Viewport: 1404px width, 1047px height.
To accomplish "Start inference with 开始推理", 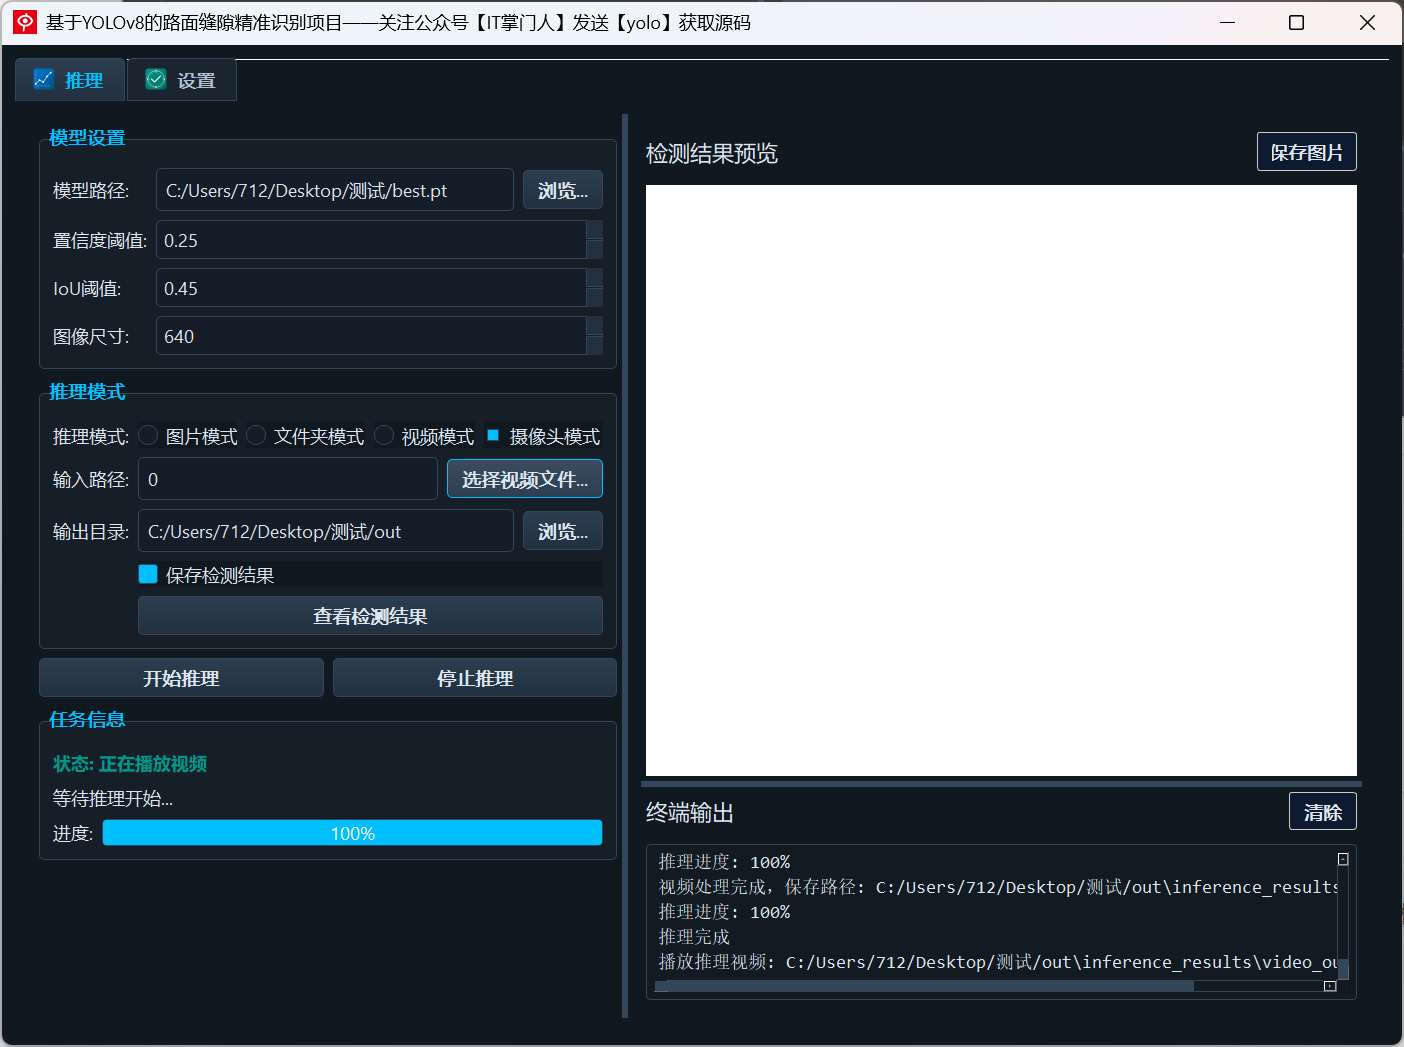I will pos(181,678).
